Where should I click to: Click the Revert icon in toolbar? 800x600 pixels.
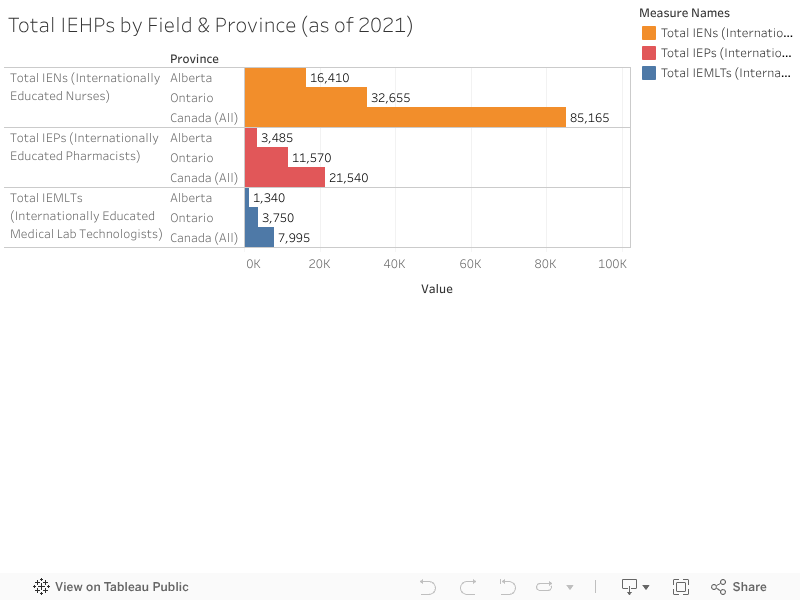[507, 587]
